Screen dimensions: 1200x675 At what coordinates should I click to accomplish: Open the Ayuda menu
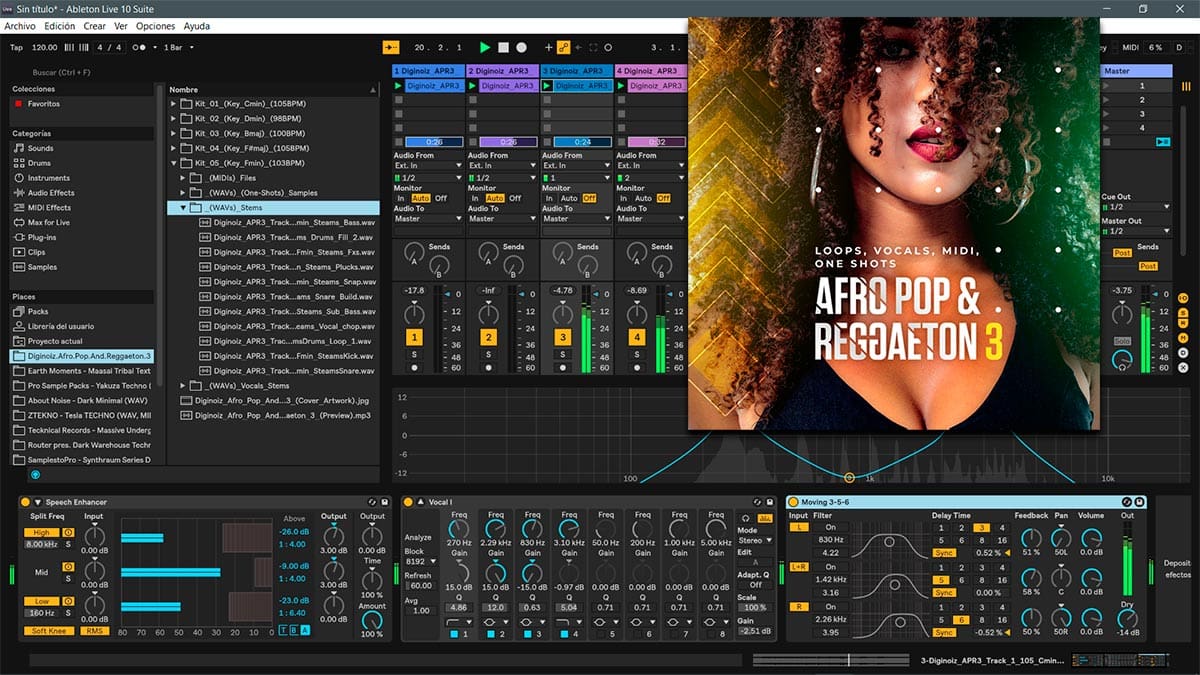click(196, 26)
